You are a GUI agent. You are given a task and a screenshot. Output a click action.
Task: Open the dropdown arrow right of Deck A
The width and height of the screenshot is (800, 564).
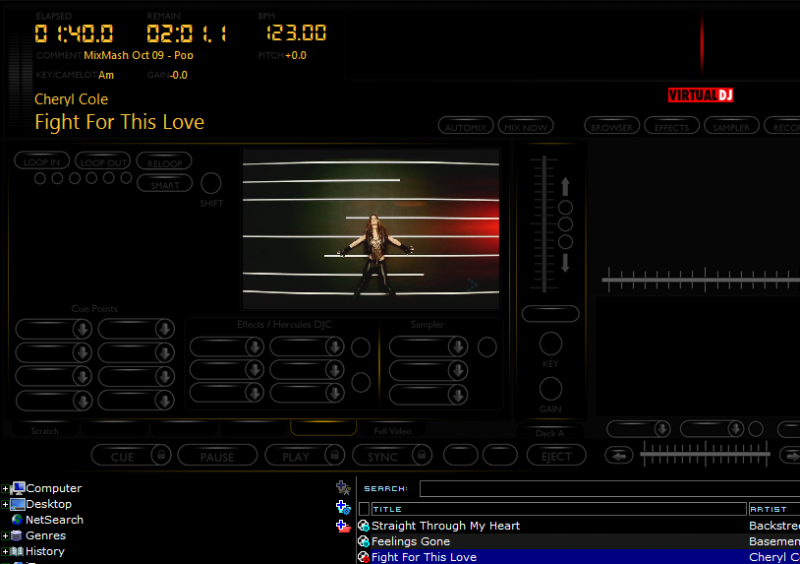pyautogui.click(x=662, y=429)
